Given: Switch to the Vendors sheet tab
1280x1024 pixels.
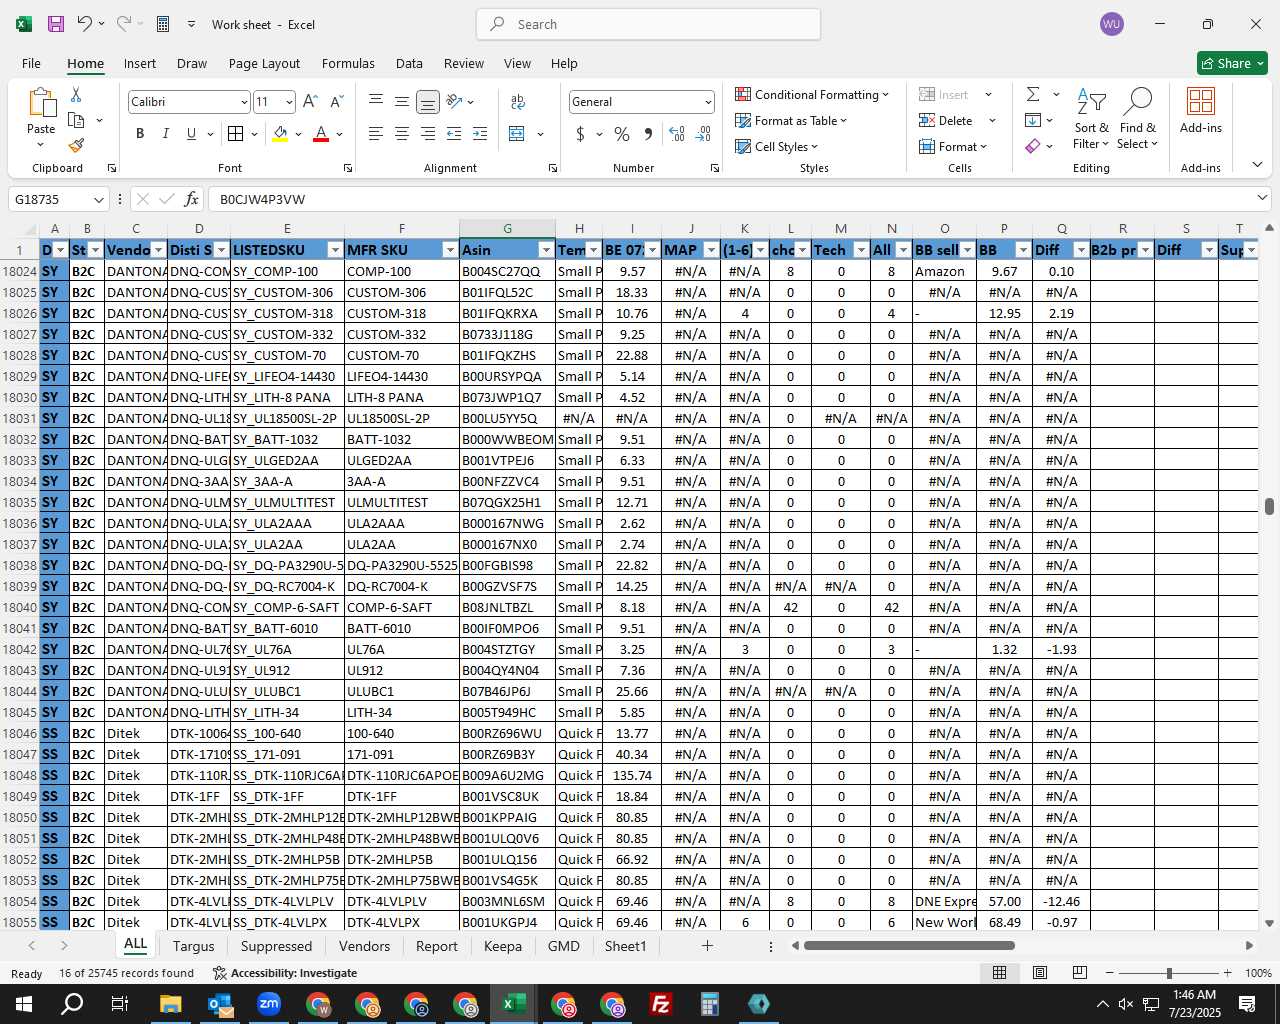Looking at the screenshot, I should click(364, 946).
